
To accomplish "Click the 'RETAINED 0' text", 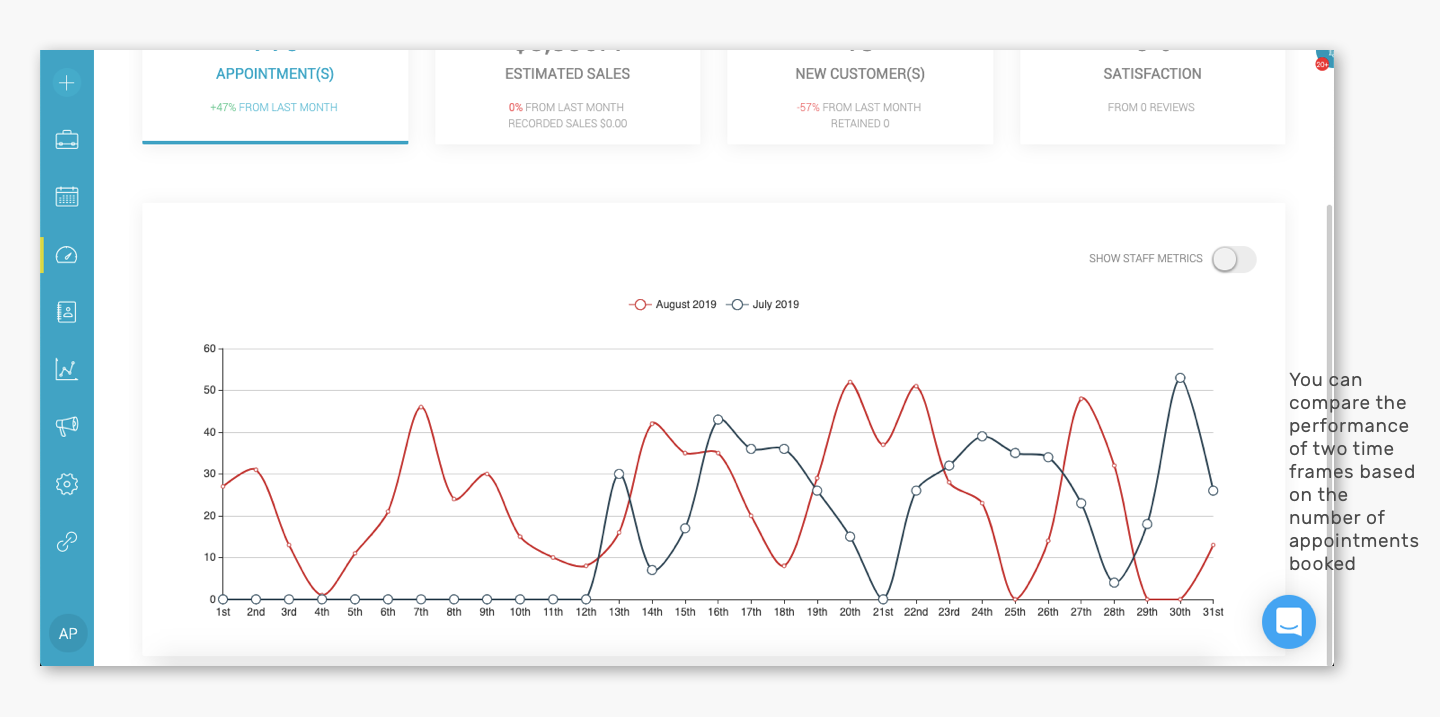I will [x=860, y=124].
